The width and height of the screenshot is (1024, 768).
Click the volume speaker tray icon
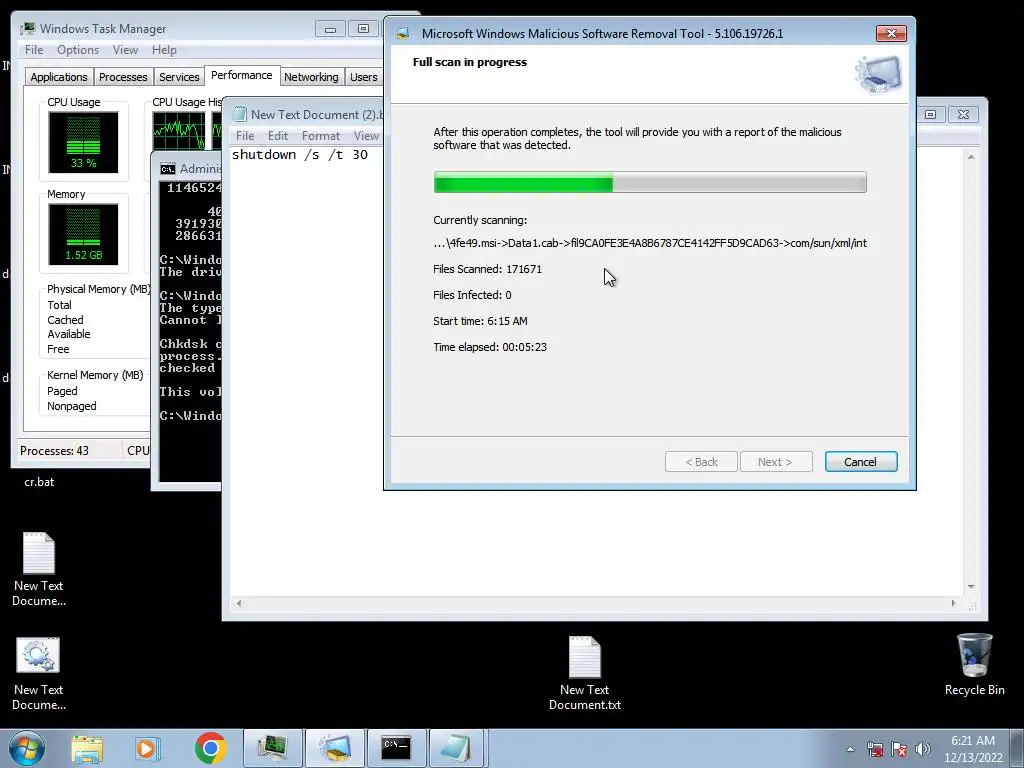[923, 749]
